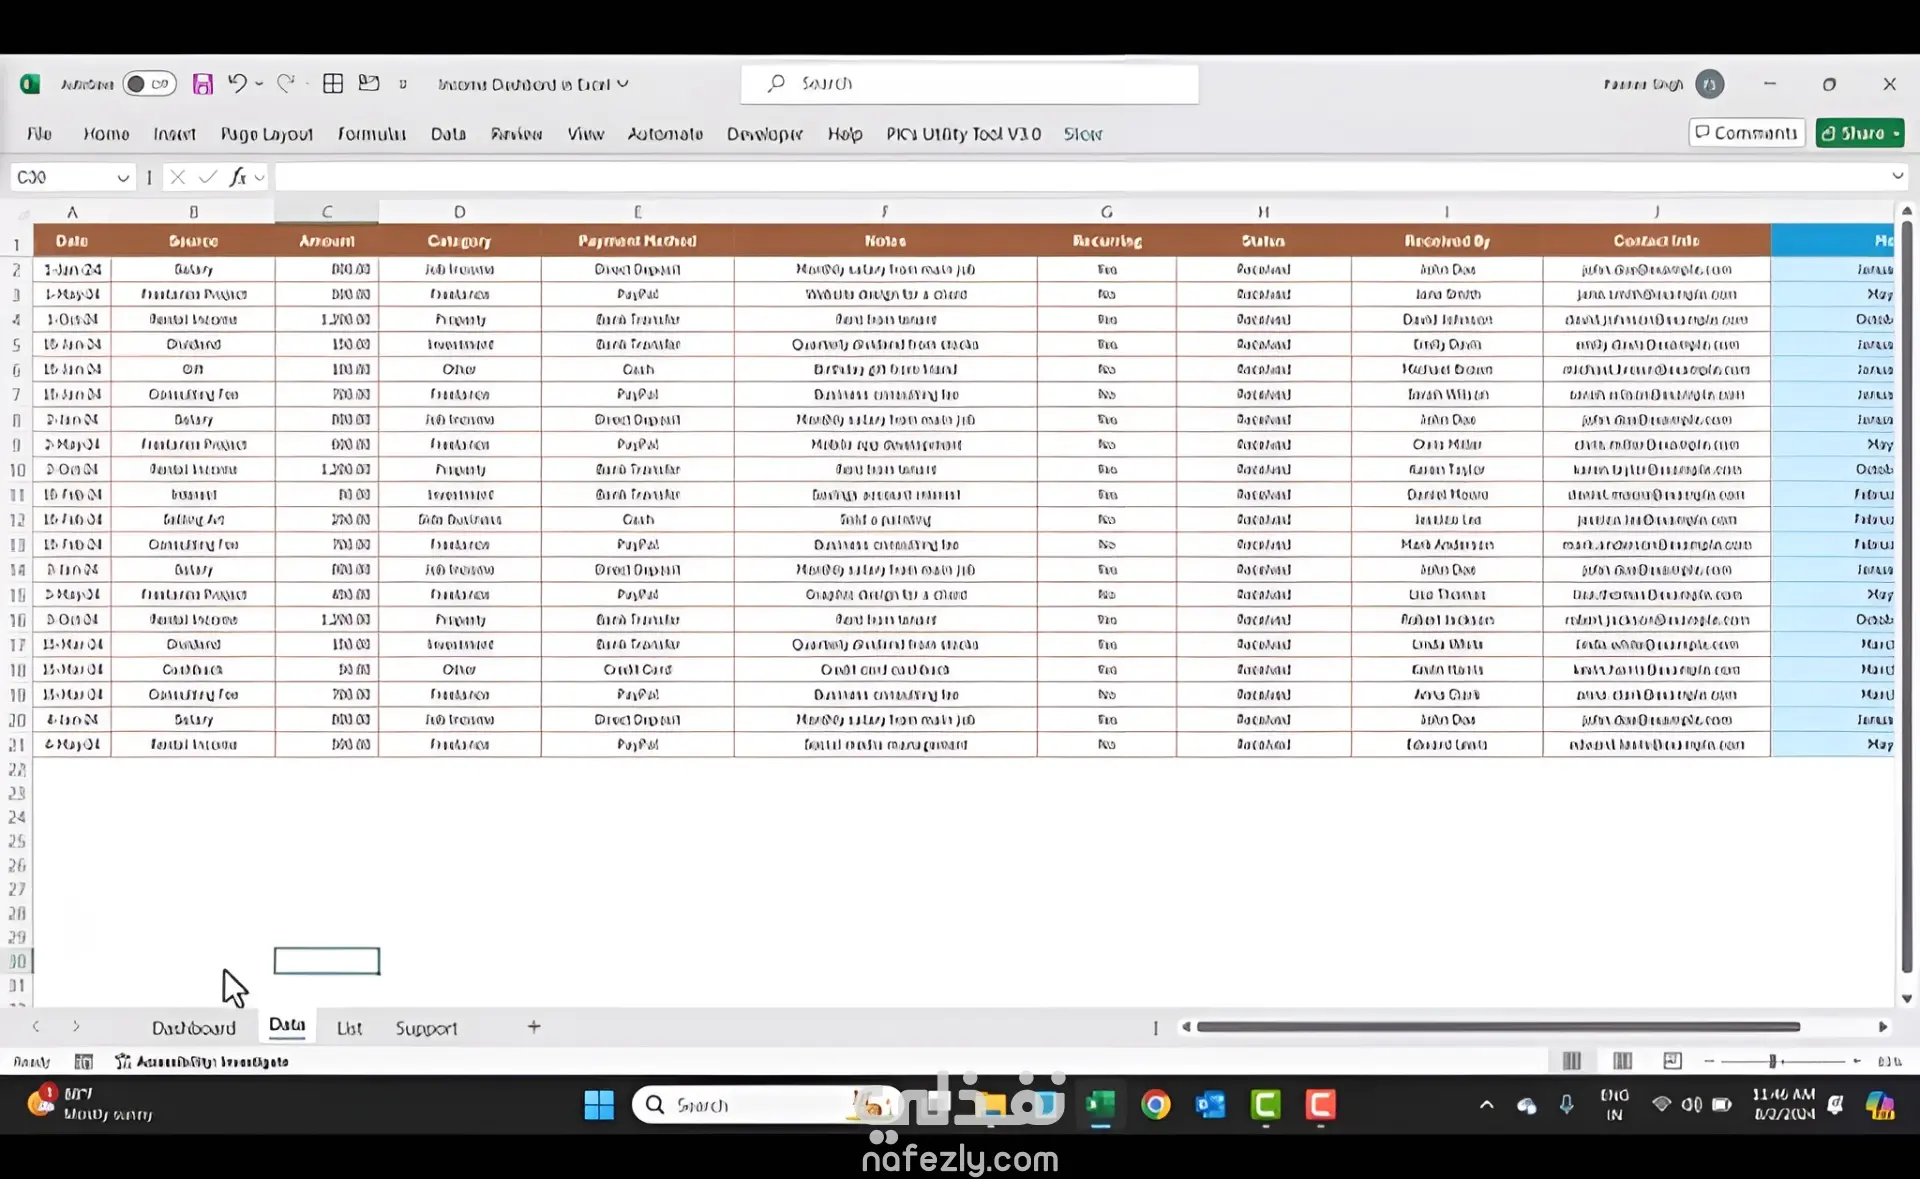Viewport: 1920px width, 1179px height.
Task: Open the Undo history dropdown arrow
Action: point(259,84)
